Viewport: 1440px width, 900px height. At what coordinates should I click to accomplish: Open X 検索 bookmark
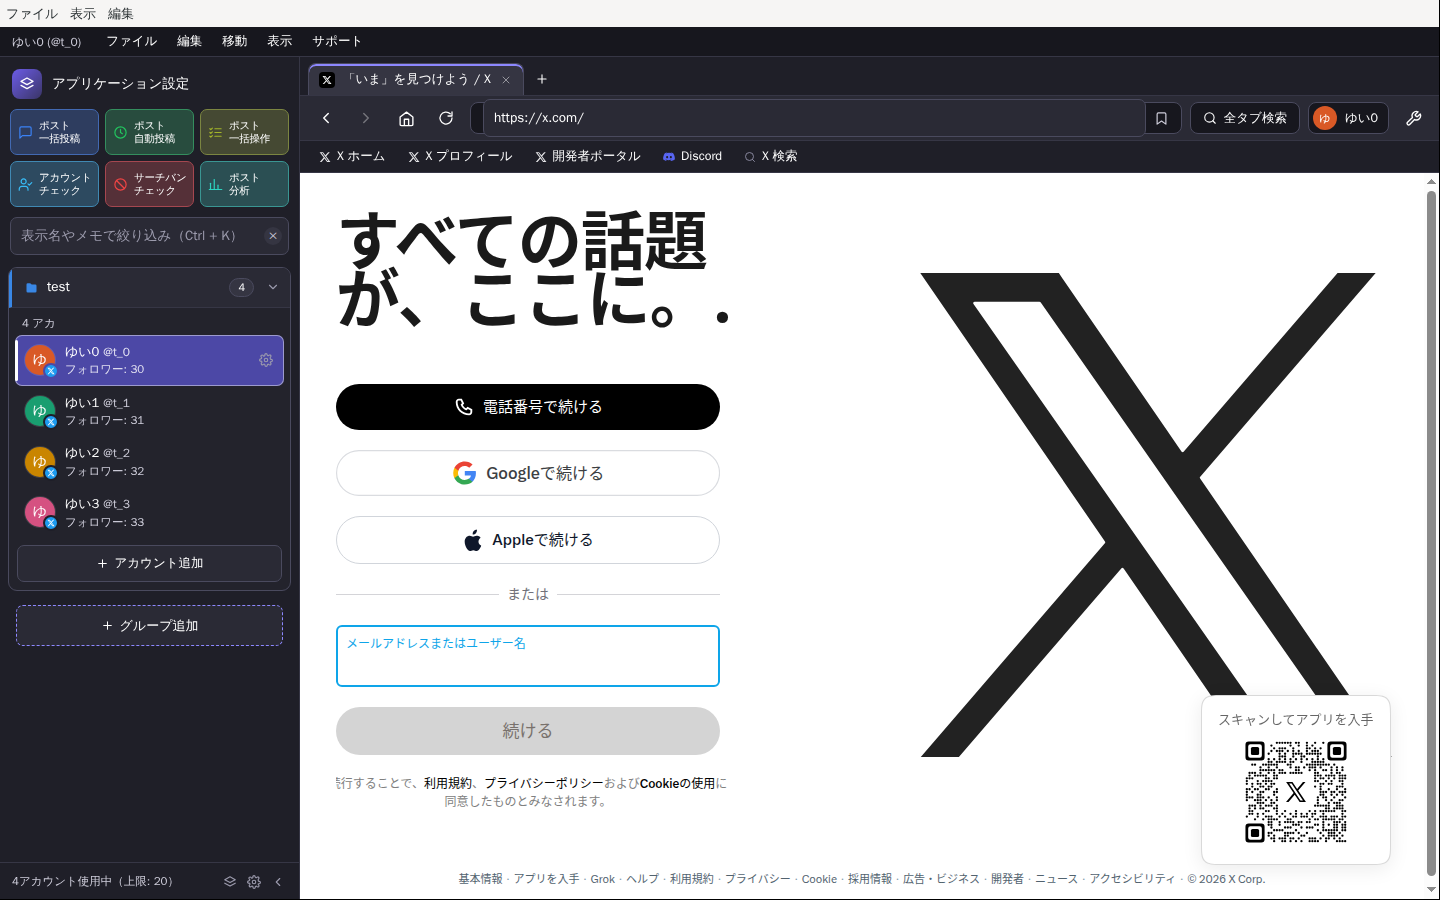point(770,156)
